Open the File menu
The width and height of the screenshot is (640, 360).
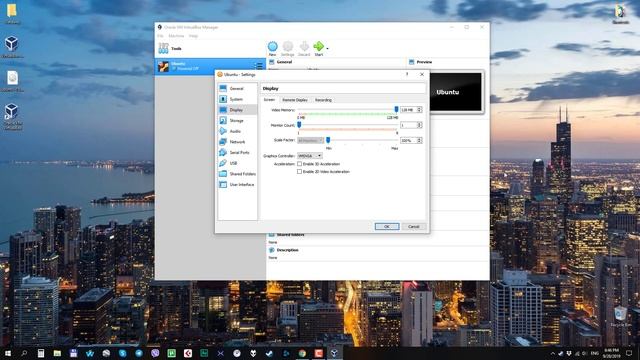click(x=160, y=36)
